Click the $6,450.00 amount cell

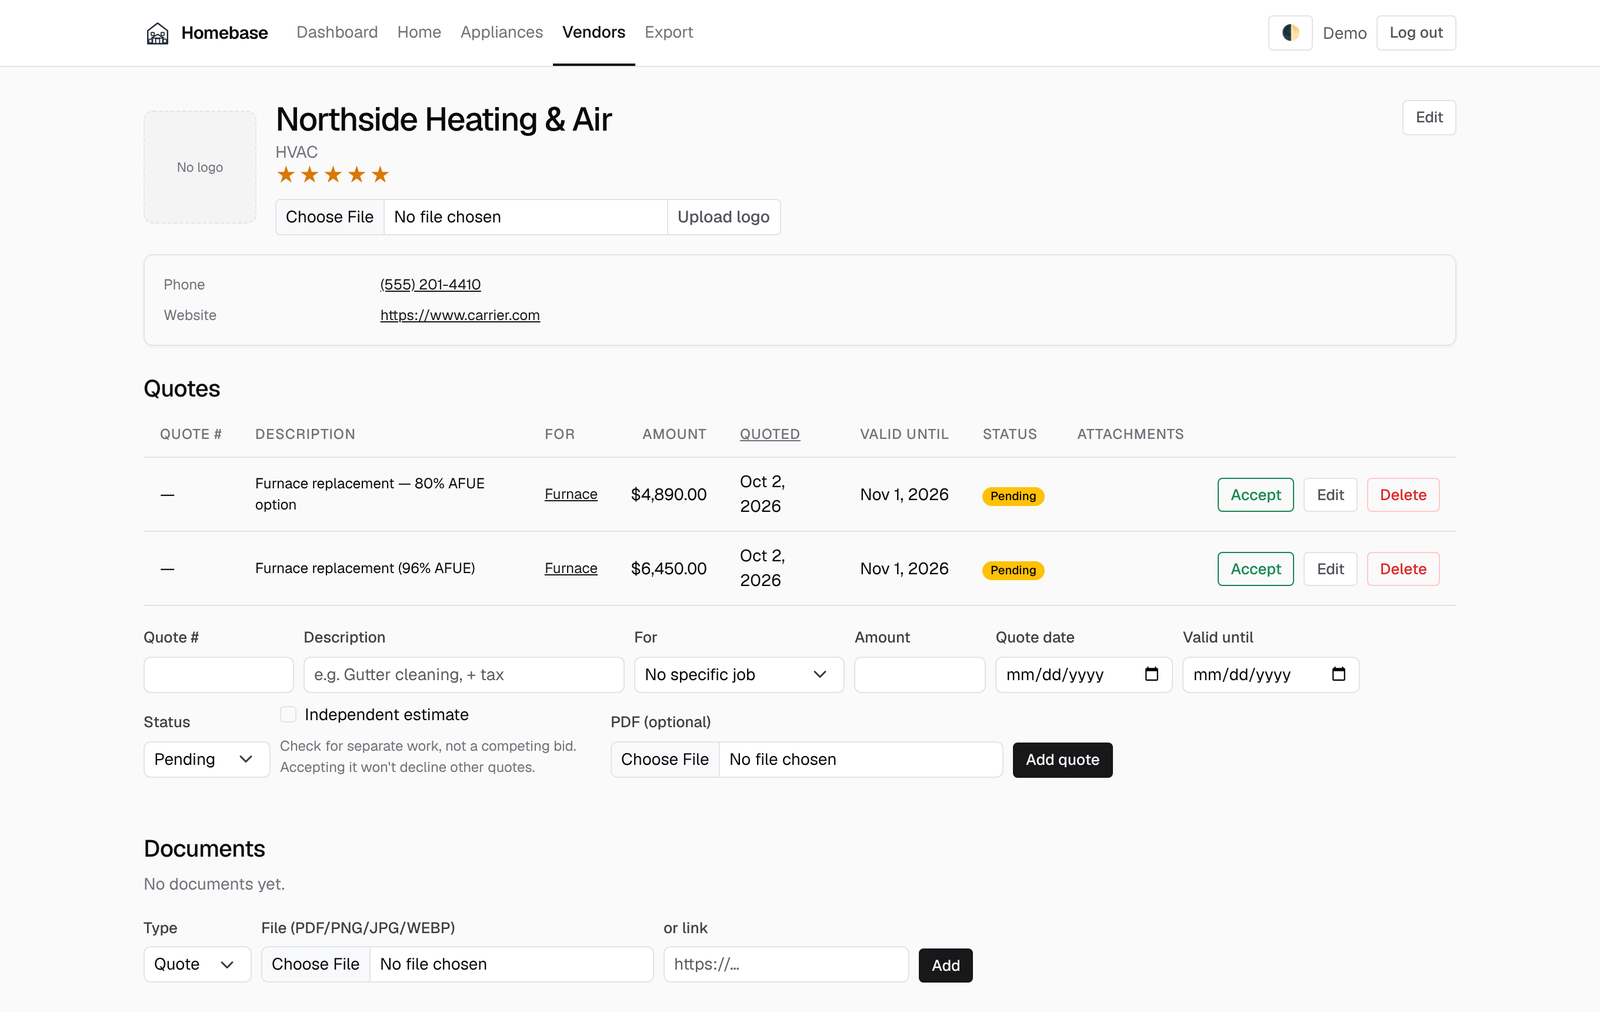[669, 569]
